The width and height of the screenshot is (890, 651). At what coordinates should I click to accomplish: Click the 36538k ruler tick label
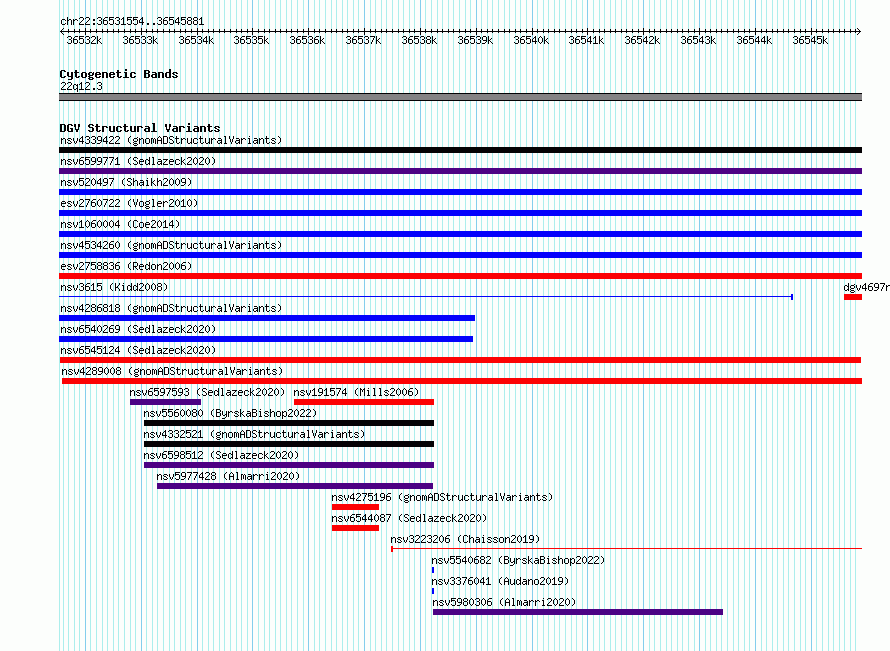click(x=419, y=40)
